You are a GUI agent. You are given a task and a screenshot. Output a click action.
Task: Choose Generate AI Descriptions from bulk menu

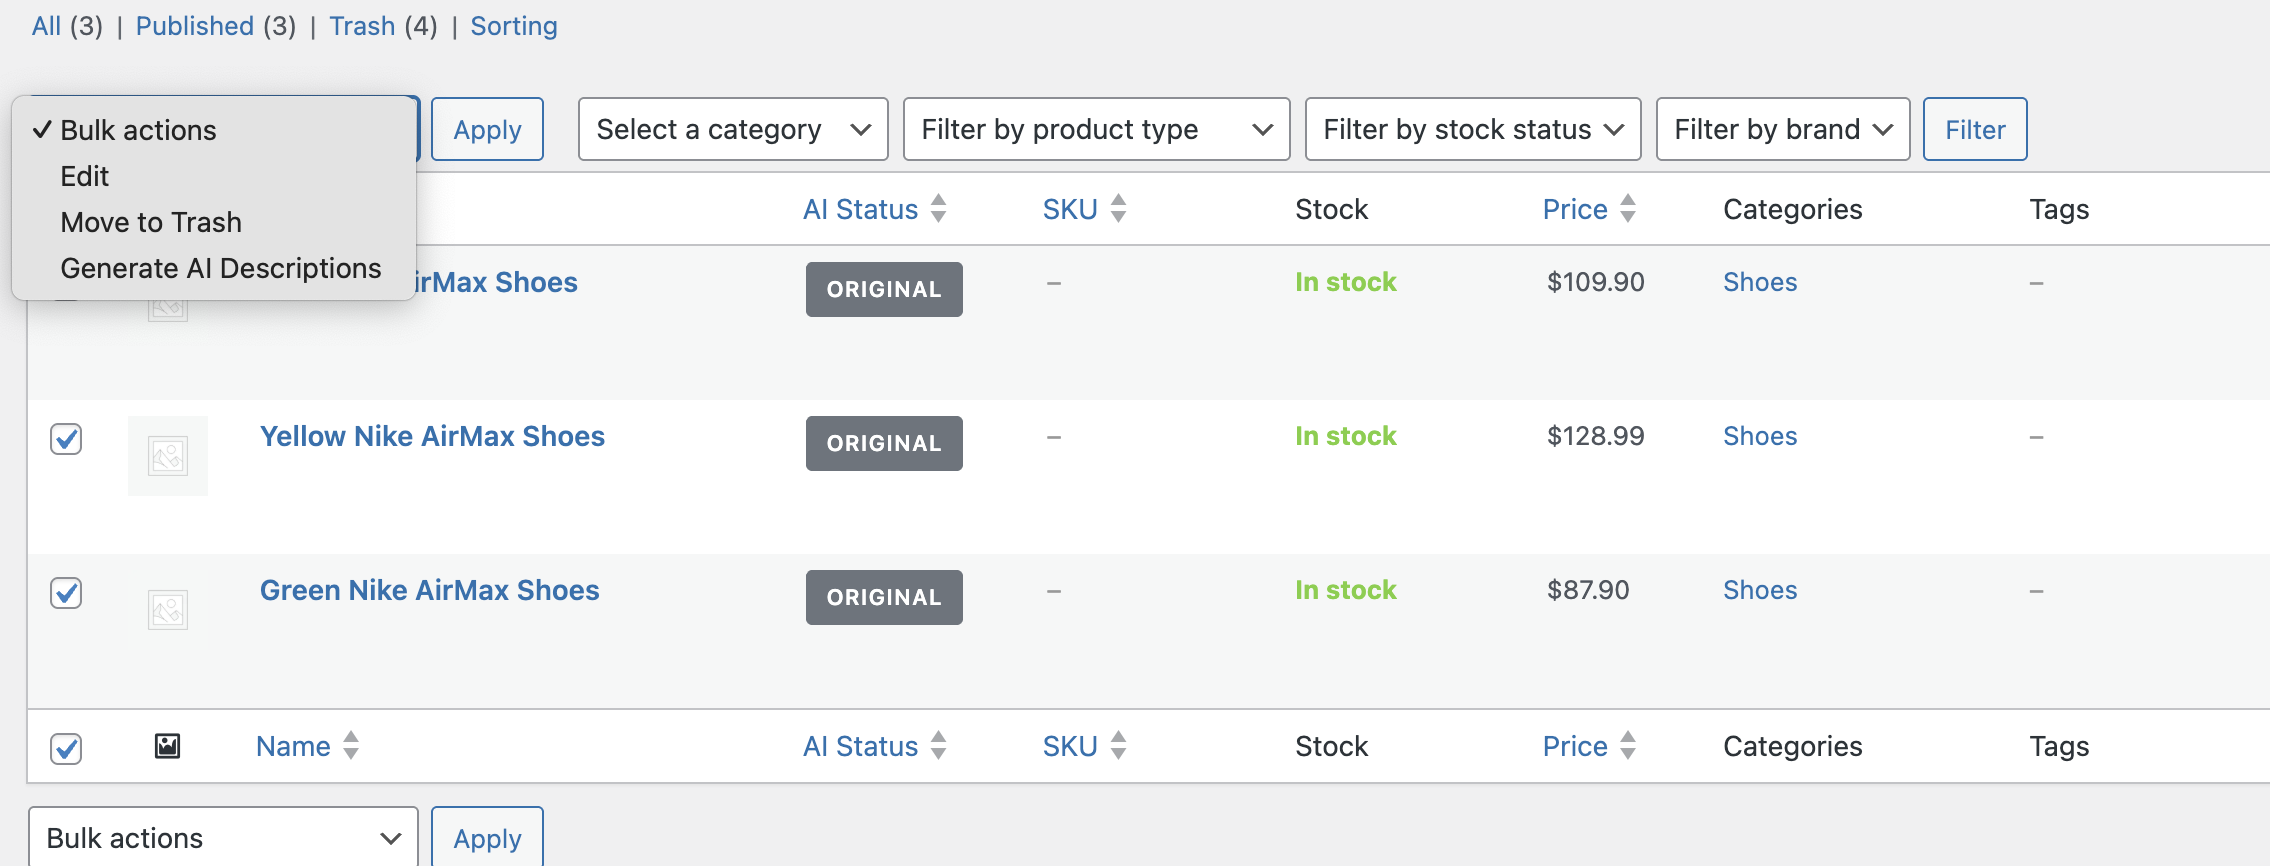(220, 268)
